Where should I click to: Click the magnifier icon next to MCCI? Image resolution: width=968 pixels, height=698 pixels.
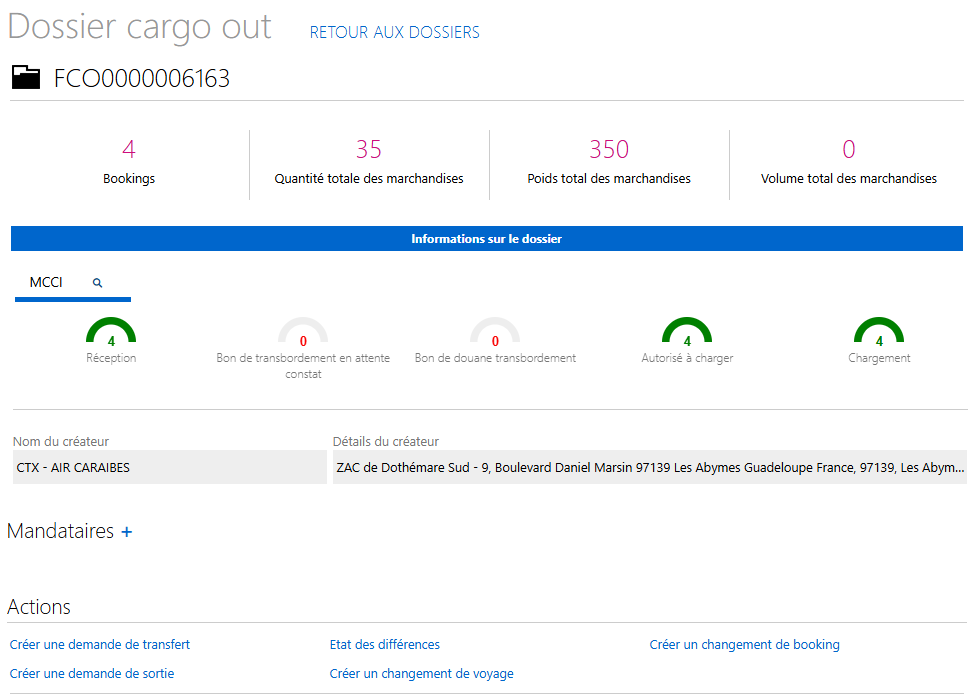(98, 283)
